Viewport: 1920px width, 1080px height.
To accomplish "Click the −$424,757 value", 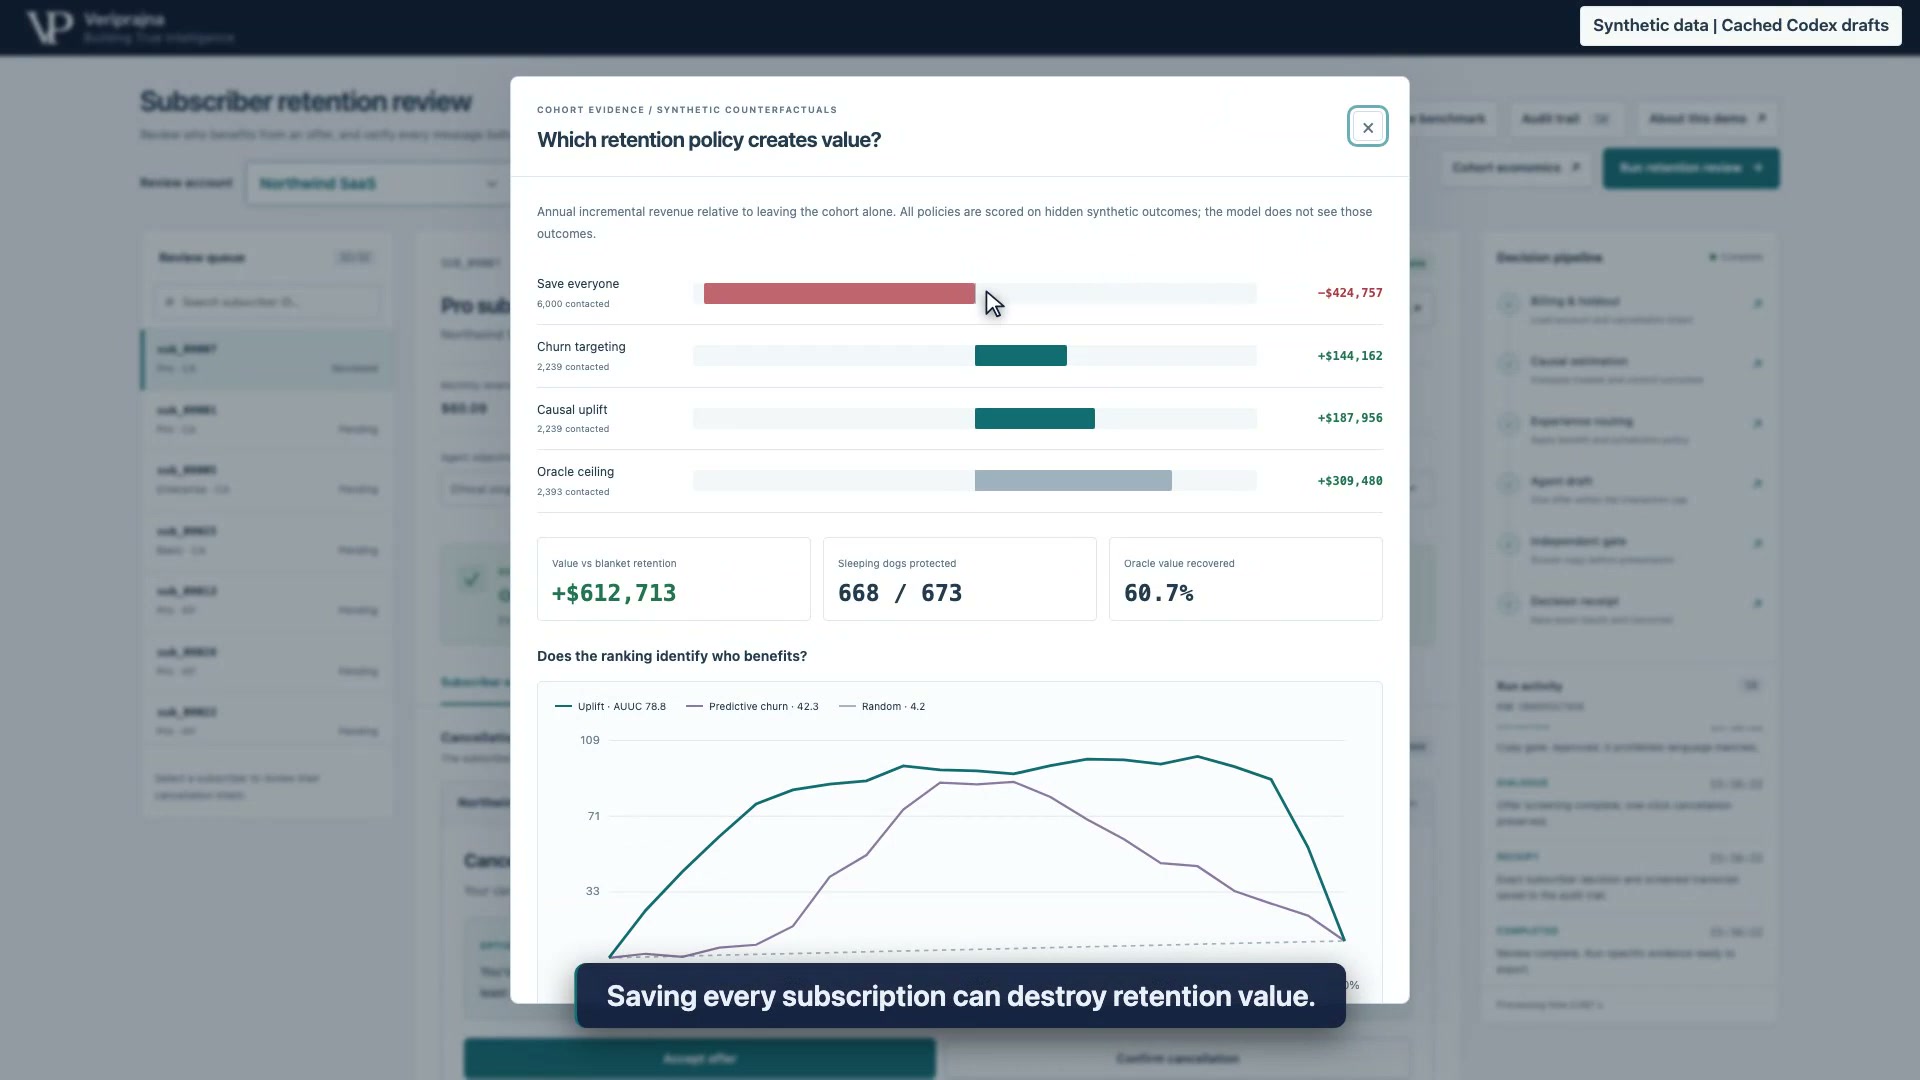I will click(1350, 293).
